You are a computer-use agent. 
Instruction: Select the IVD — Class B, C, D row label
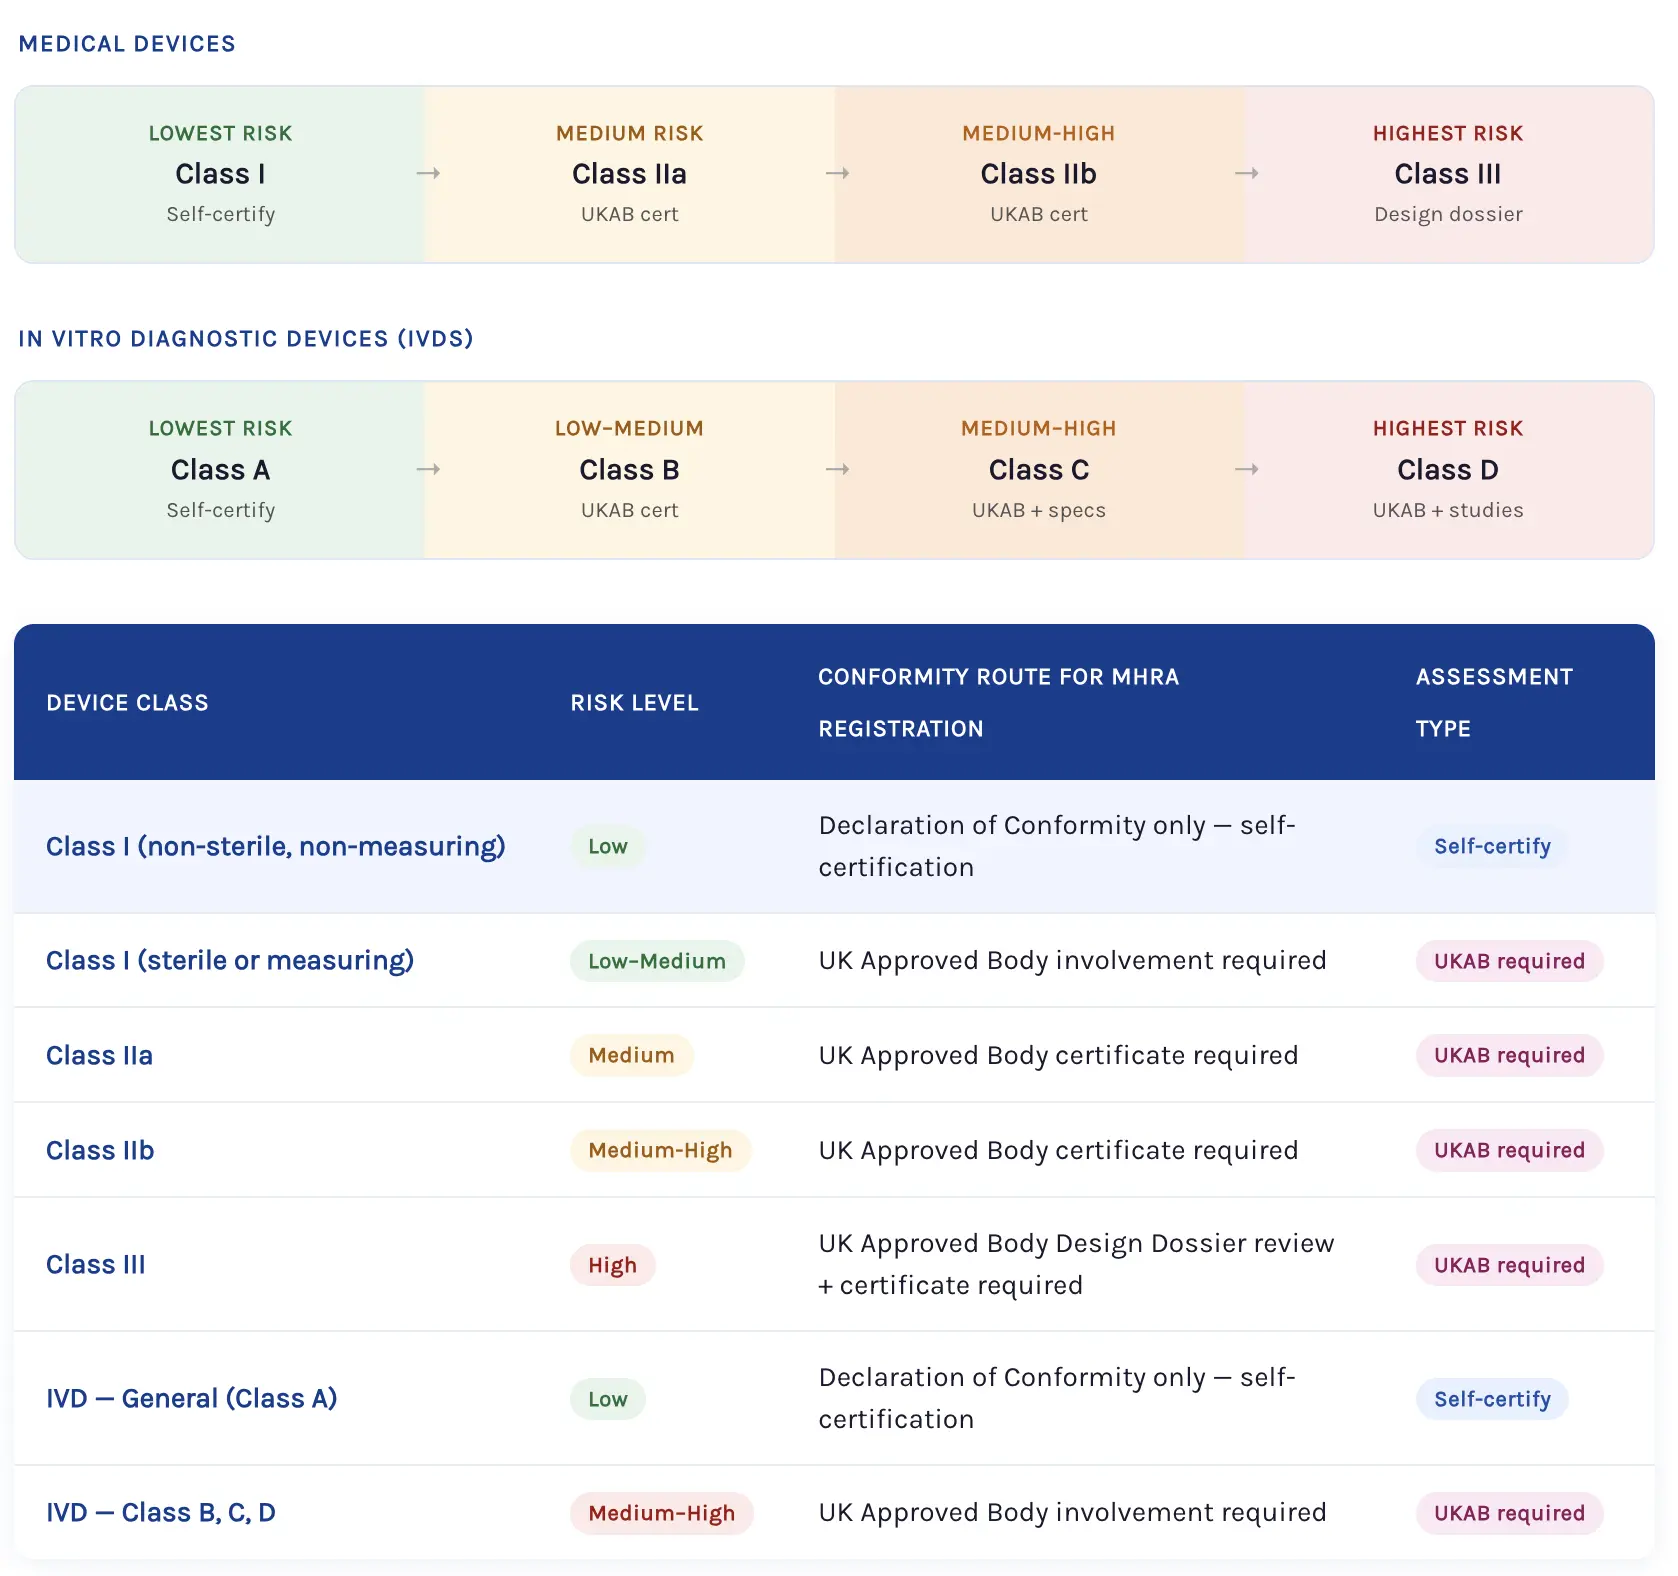click(x=161, y=1513)
